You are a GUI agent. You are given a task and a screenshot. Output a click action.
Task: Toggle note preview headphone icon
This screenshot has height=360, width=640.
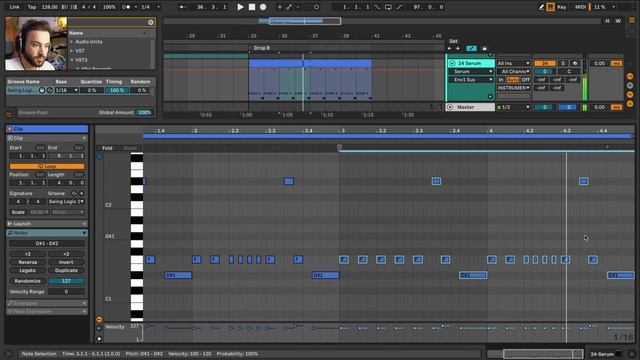pyautogui.click(x=99, y=157)
